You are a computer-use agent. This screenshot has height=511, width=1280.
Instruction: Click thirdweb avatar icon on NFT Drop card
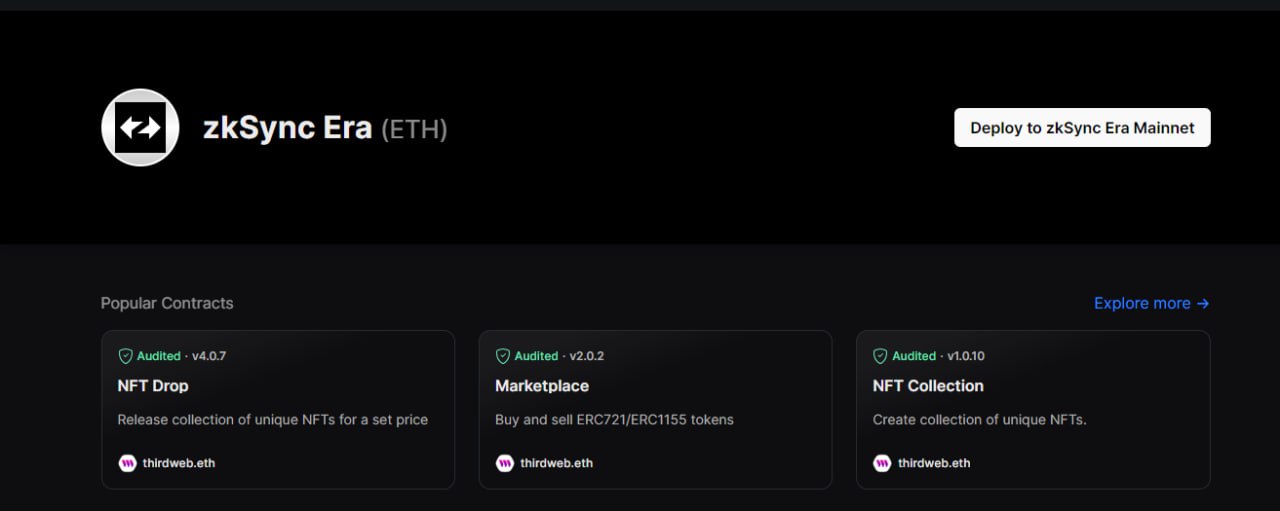click(127, 463)
